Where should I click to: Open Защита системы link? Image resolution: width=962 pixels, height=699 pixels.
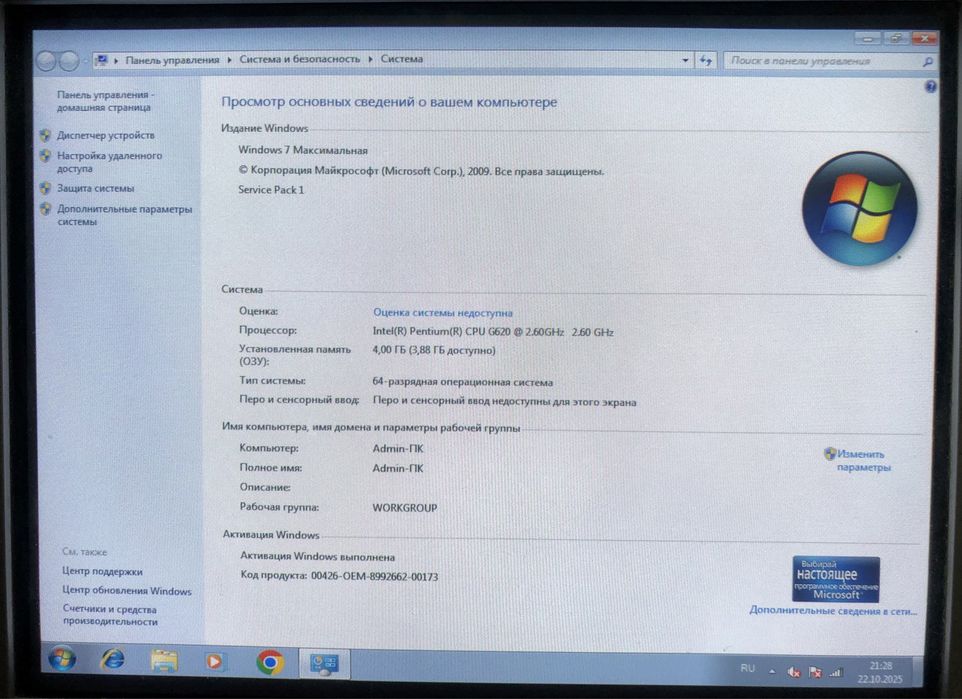click(95, 188)
